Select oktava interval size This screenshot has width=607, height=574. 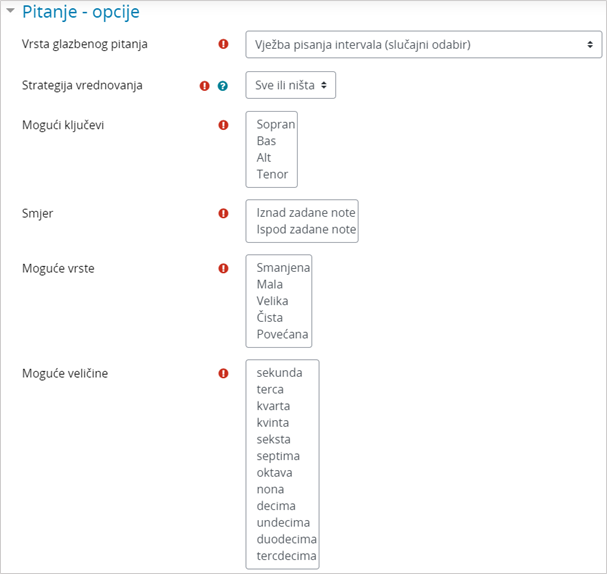click(274, 472)
